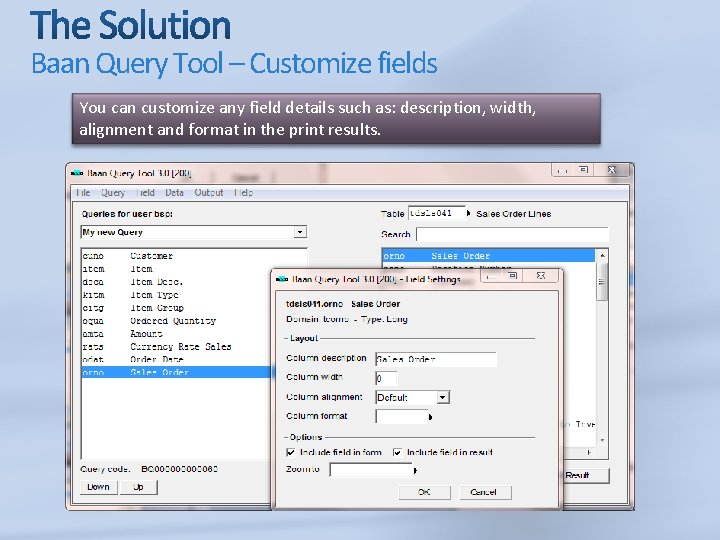This screenshot has height=540, width=720.
Task: Select cuno Customer row
Action: pyautogui.click(x=194, y=256)
